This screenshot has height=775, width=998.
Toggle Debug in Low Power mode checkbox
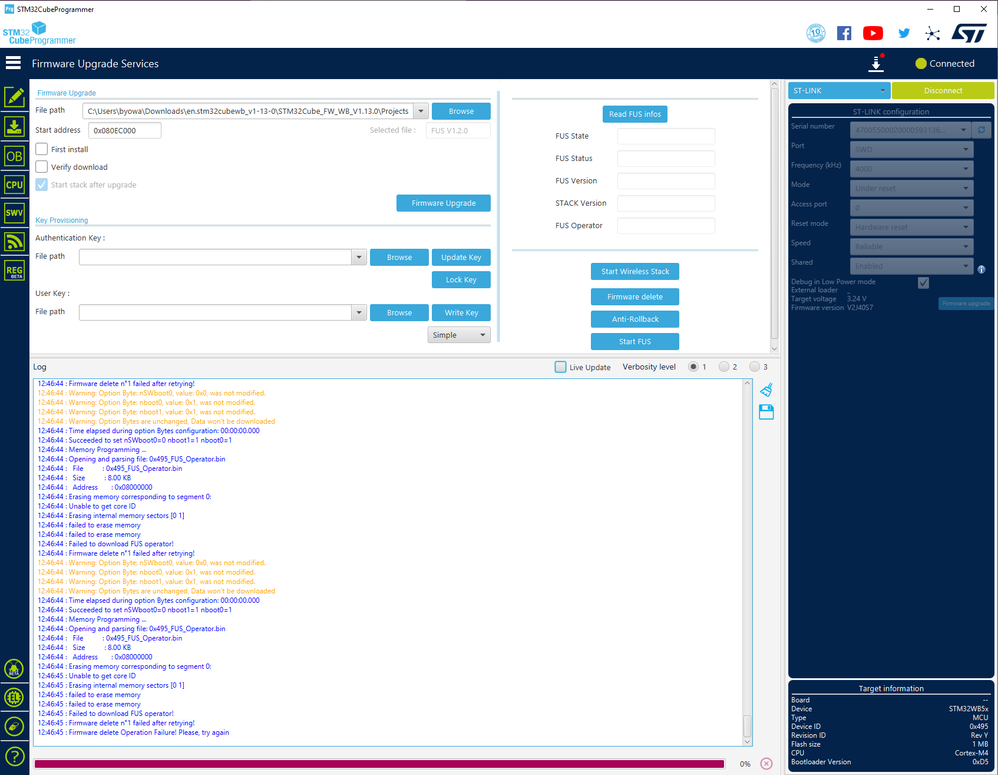tap(923, 283)
